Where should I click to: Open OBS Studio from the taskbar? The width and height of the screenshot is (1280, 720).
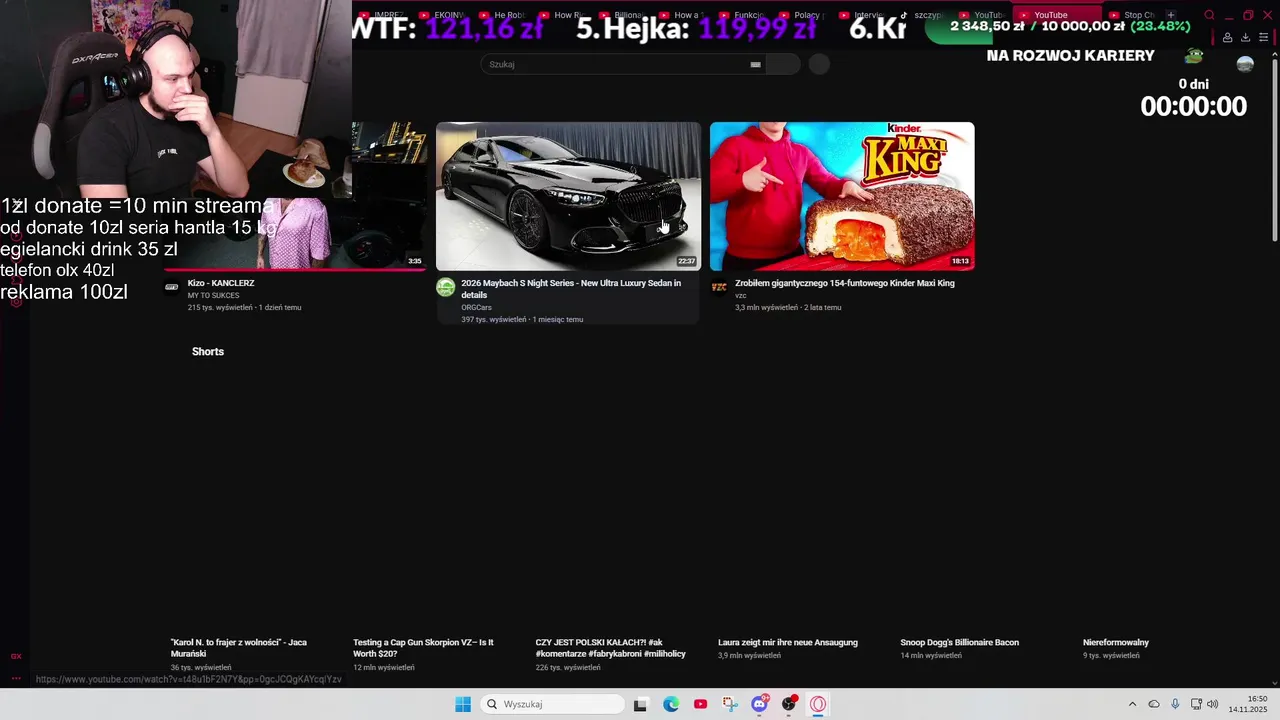(789, 704)
